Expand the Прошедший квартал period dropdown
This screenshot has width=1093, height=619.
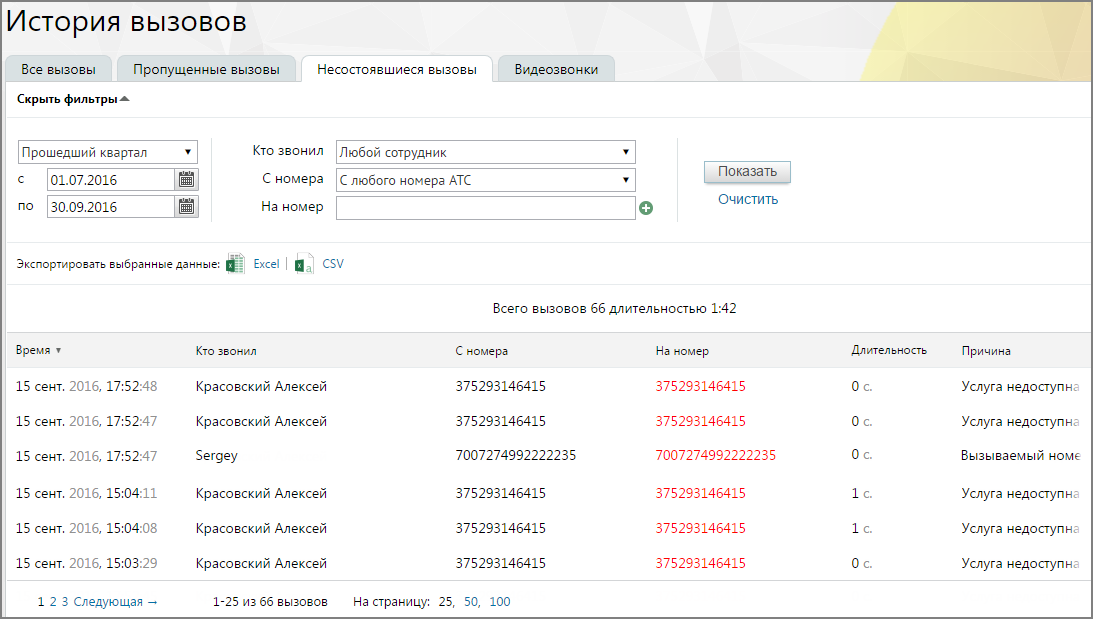point(107,152)
